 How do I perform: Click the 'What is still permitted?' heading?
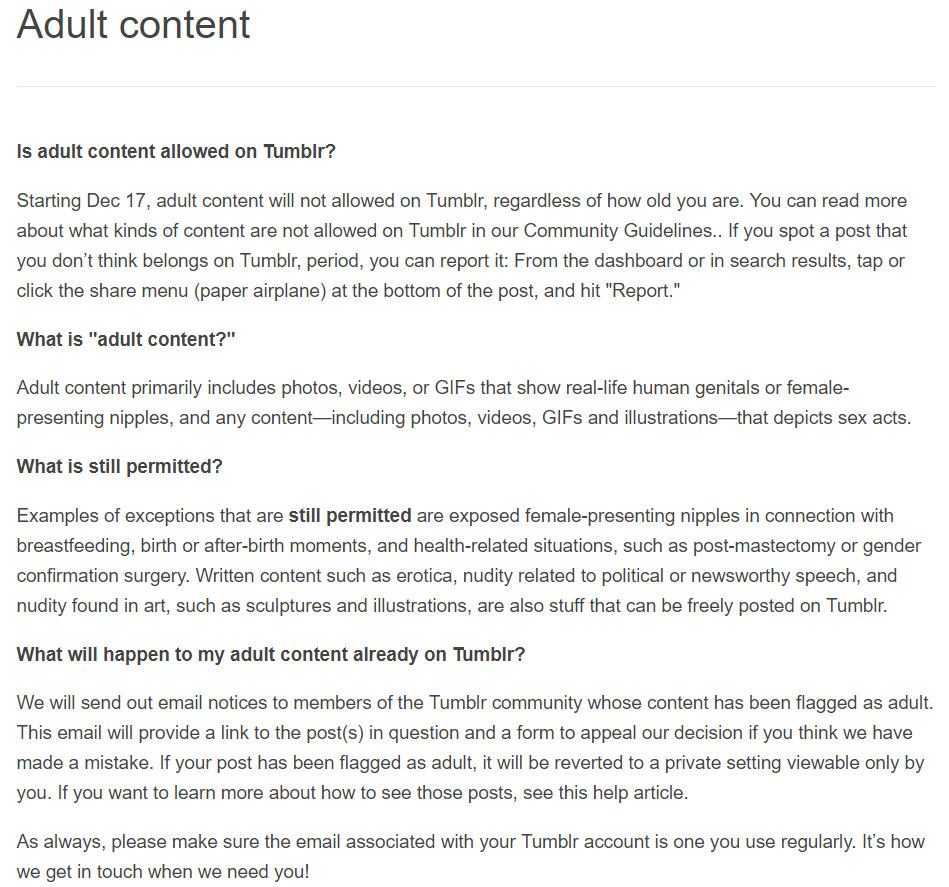pyautogui.click(x=120, y=466)
